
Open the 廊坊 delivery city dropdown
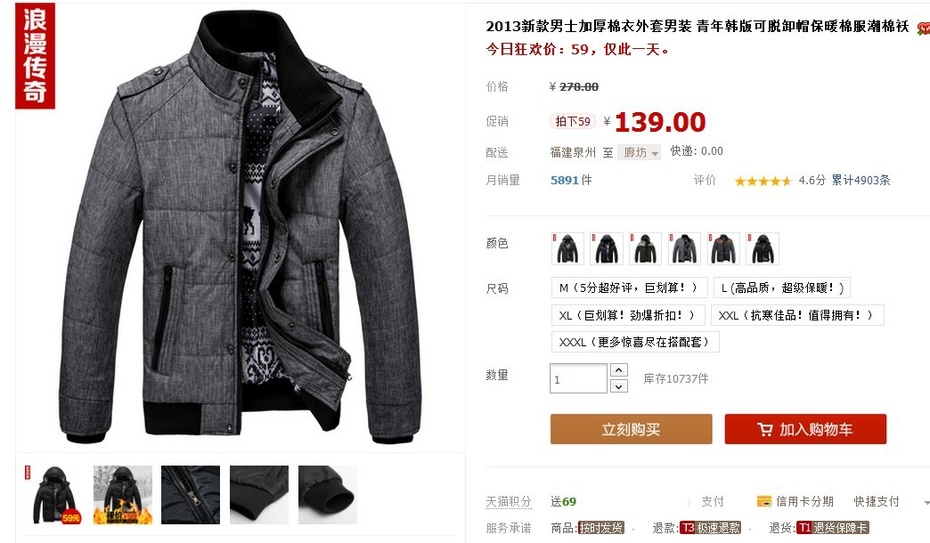click(x=639, y=152)
